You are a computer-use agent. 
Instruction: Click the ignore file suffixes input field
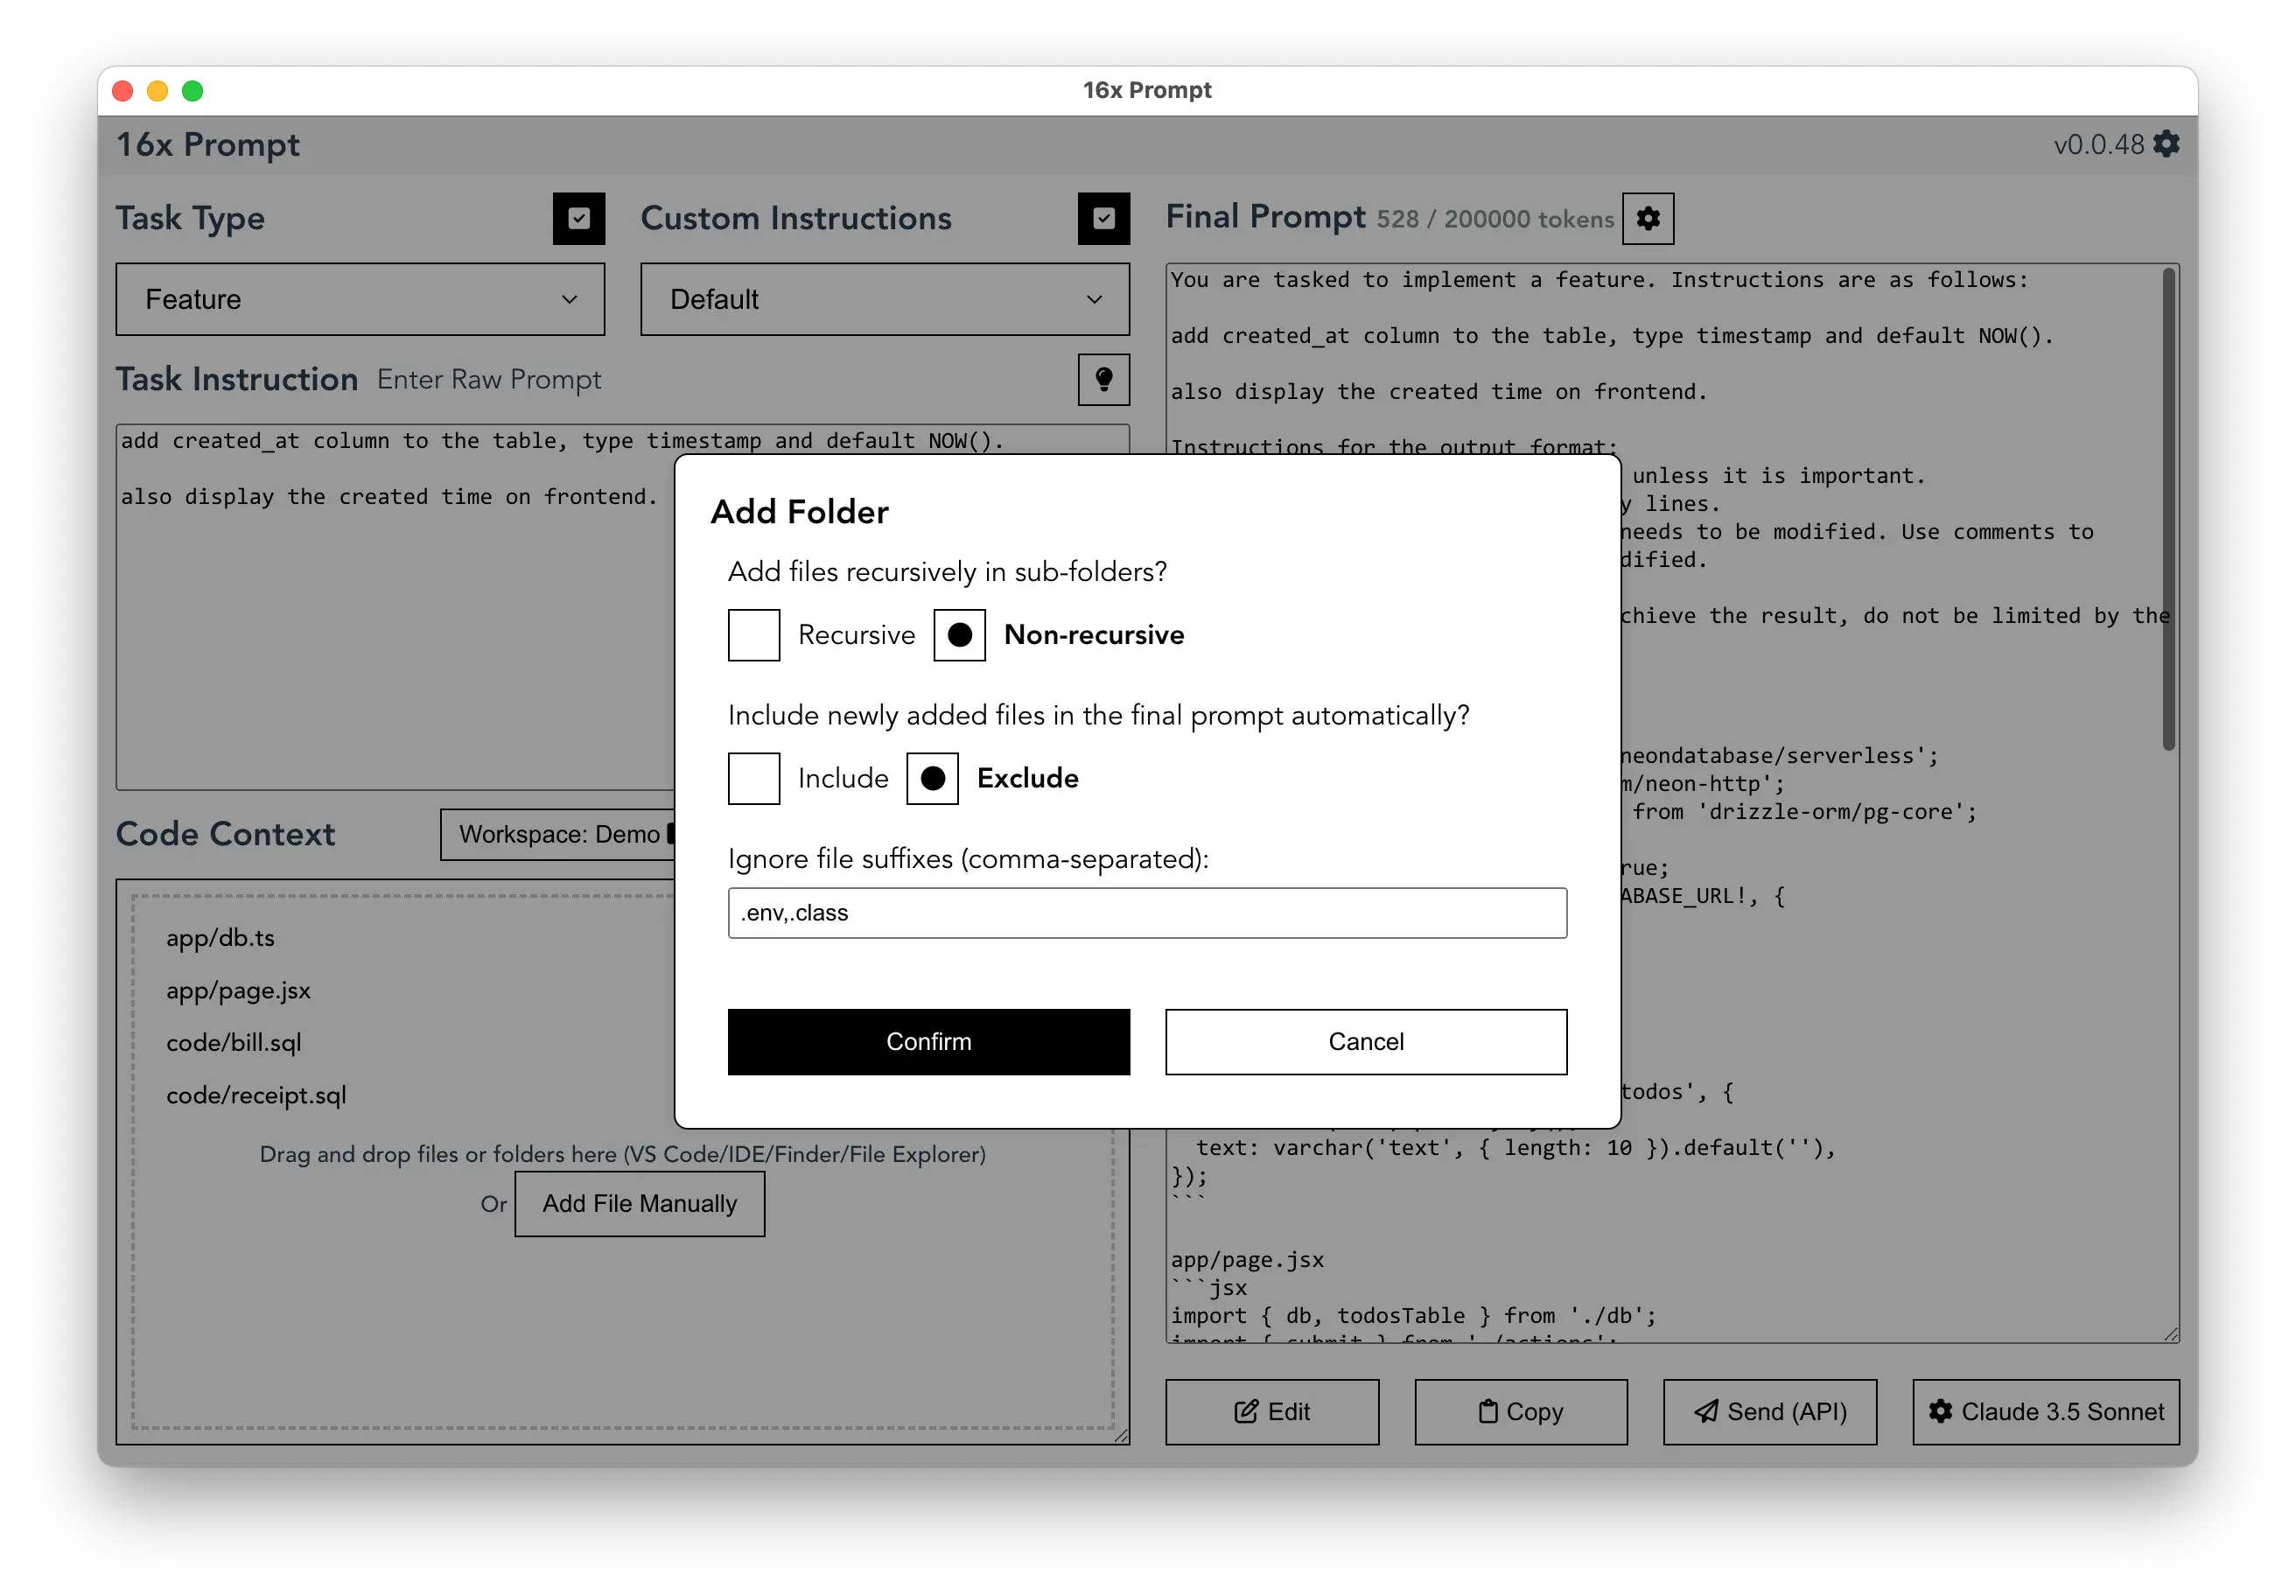pyautogui.click(x=1147, y=912)
